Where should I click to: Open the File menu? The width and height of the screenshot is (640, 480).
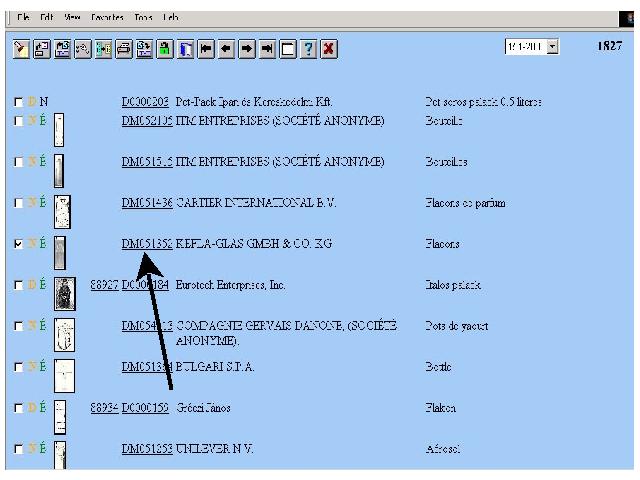tap(23, 17)
